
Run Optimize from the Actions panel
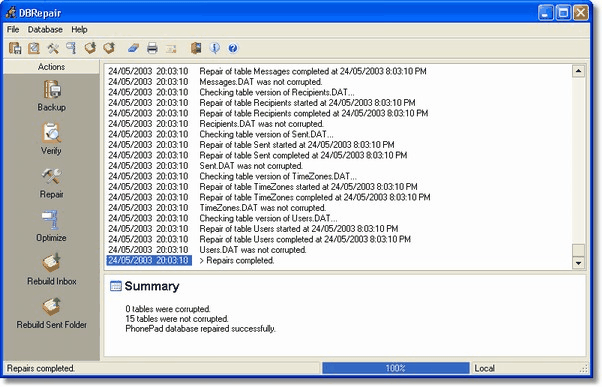click(51, 226)
